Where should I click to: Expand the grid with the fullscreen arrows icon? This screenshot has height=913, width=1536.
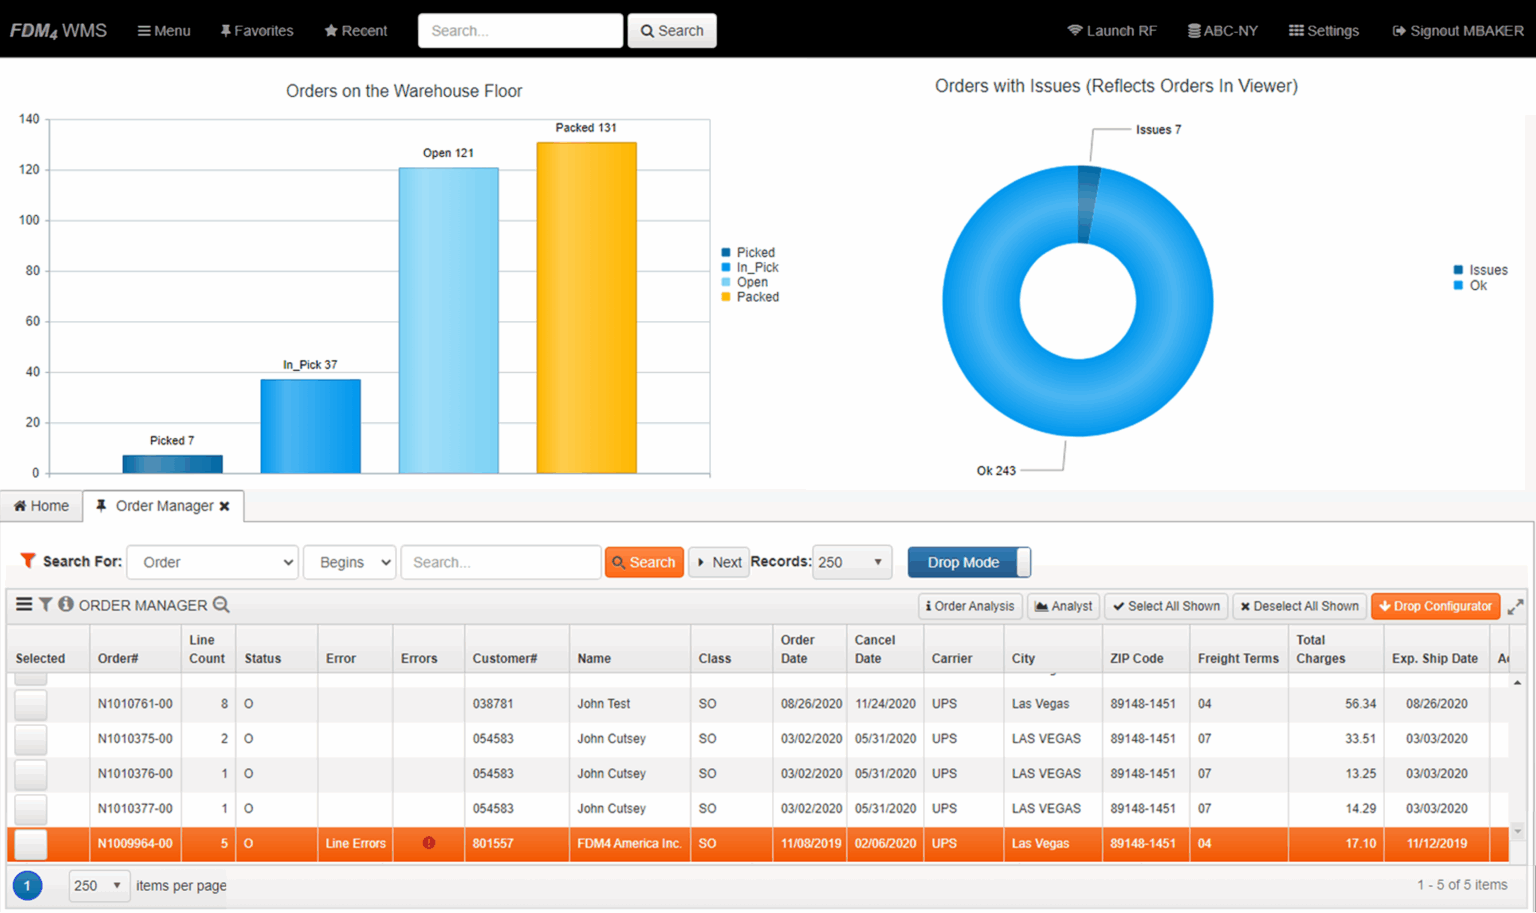1515,606
